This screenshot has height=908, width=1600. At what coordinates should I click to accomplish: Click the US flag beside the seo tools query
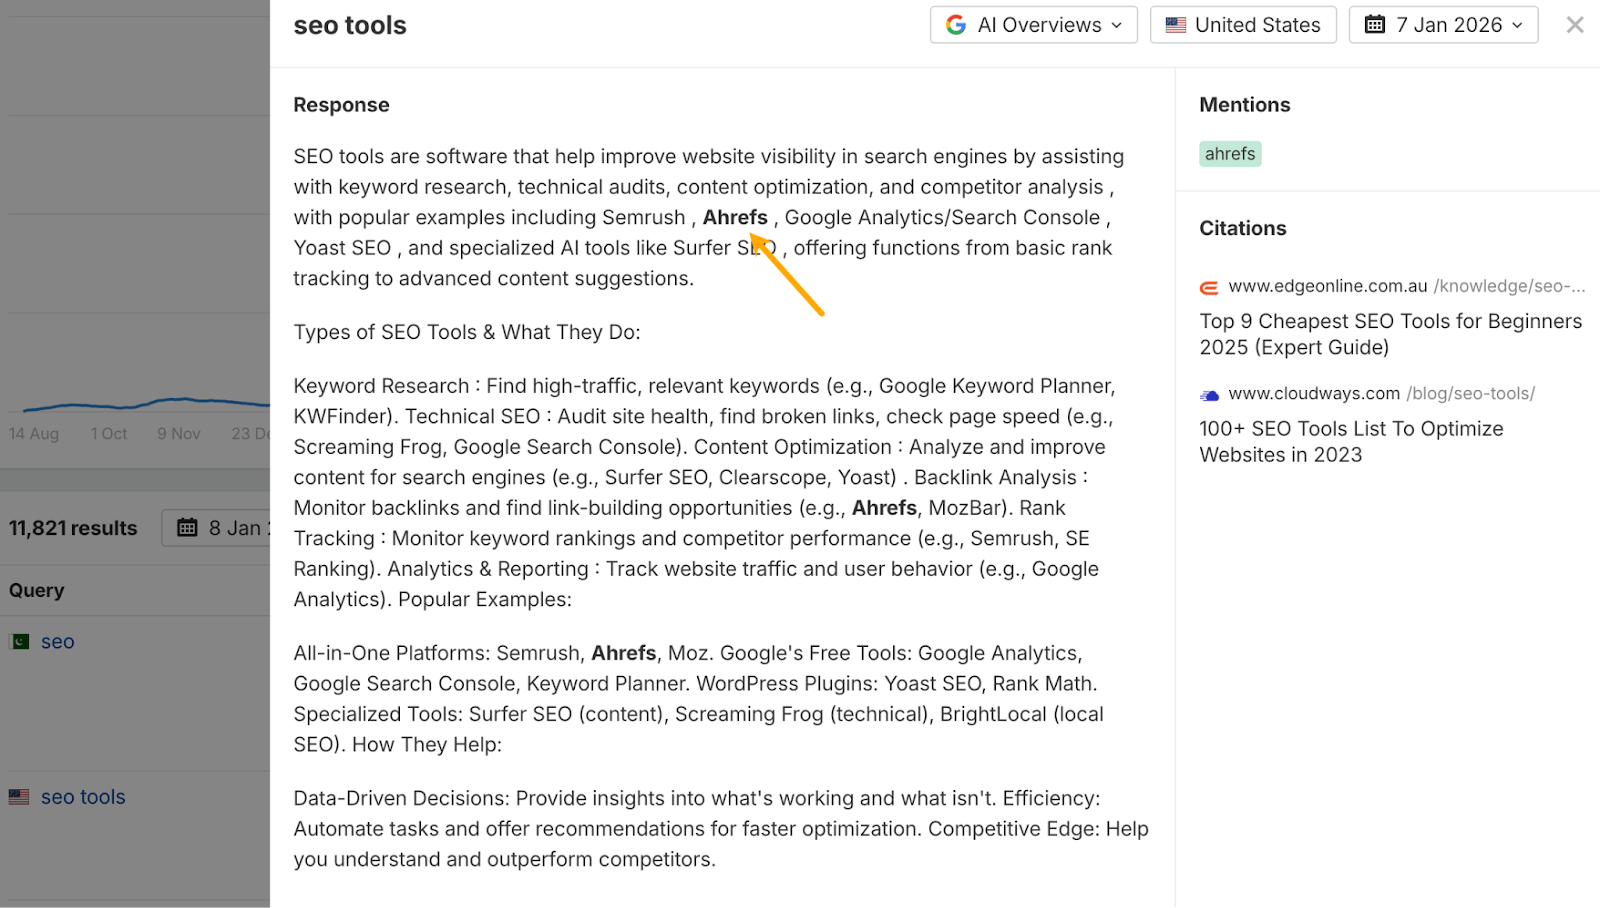[x=19, y=797]
